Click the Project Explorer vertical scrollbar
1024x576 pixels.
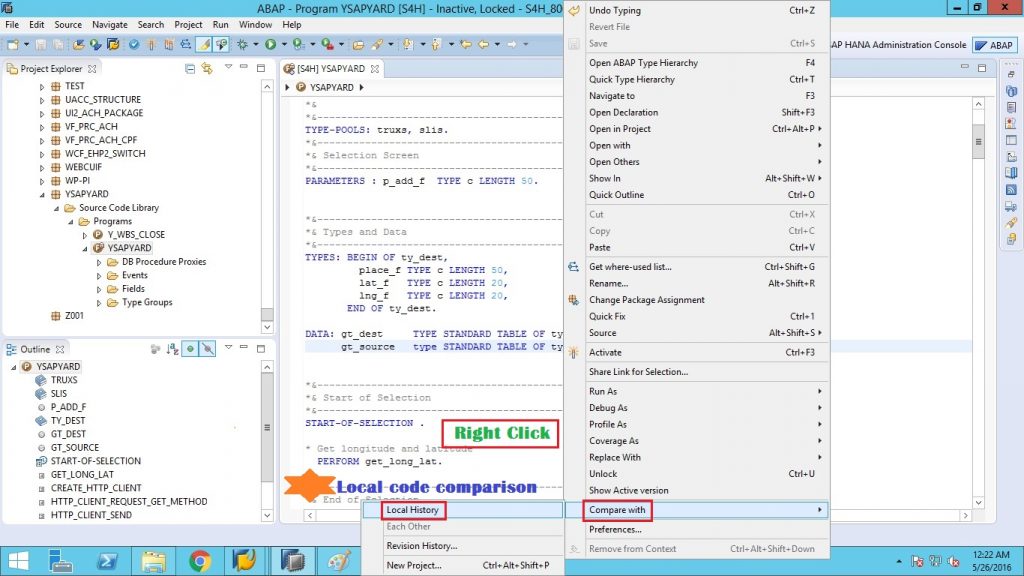point(267,206)
